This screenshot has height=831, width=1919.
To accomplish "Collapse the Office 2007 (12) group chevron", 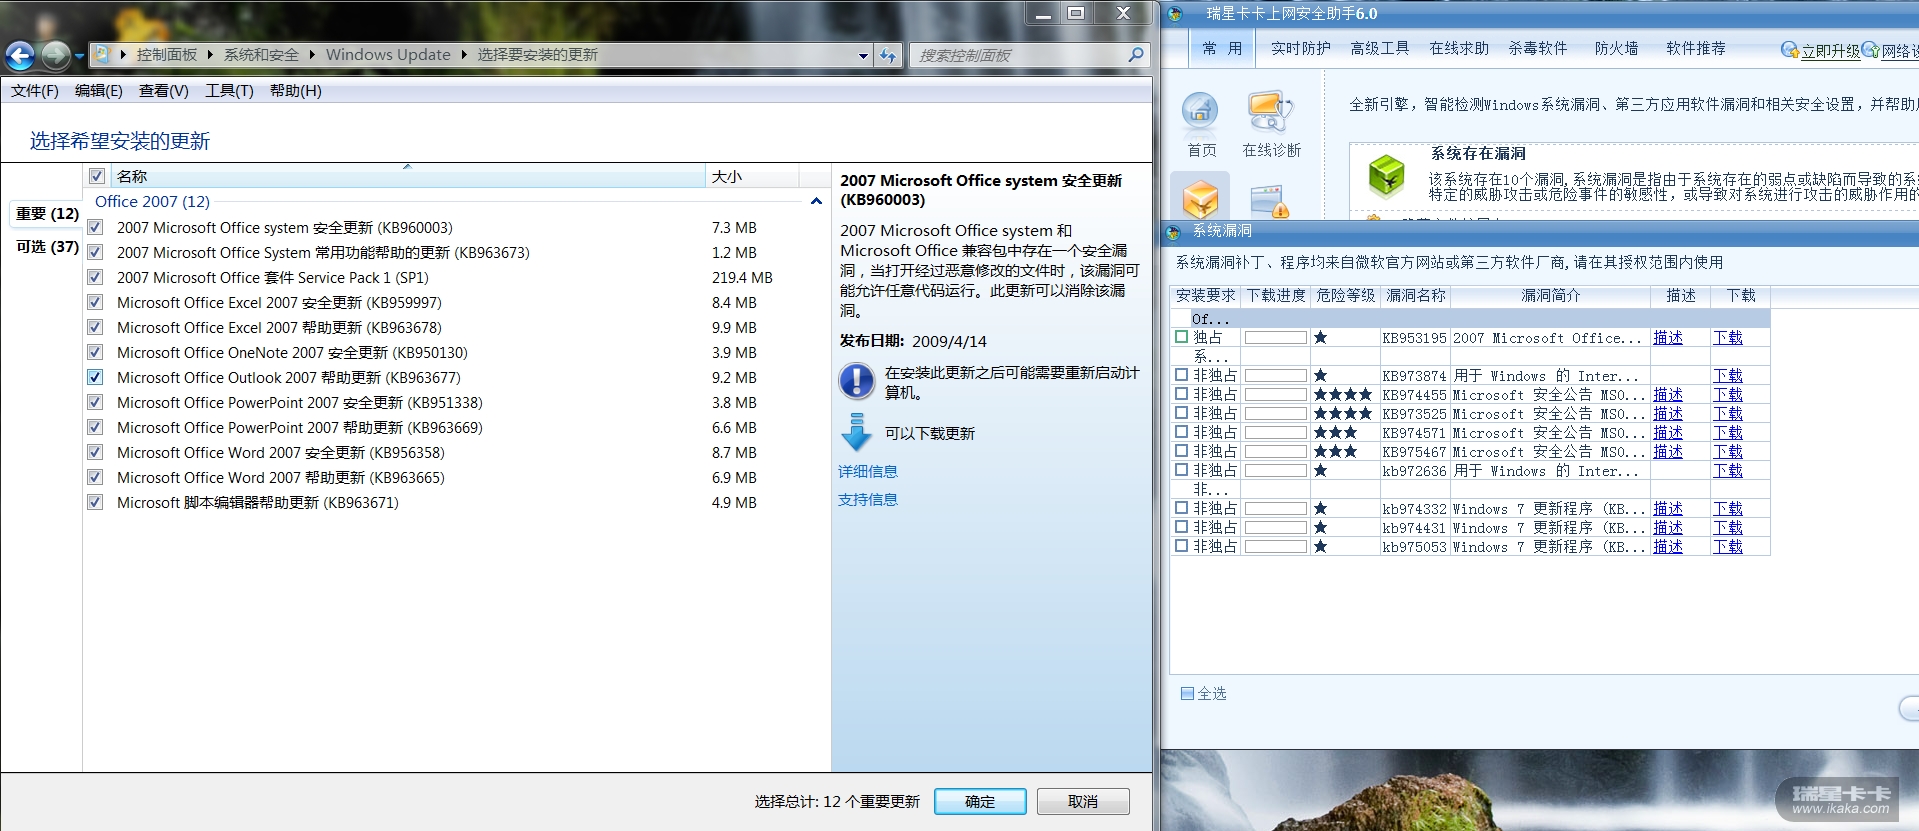I will pyautogui.click(x=816, y=201).
